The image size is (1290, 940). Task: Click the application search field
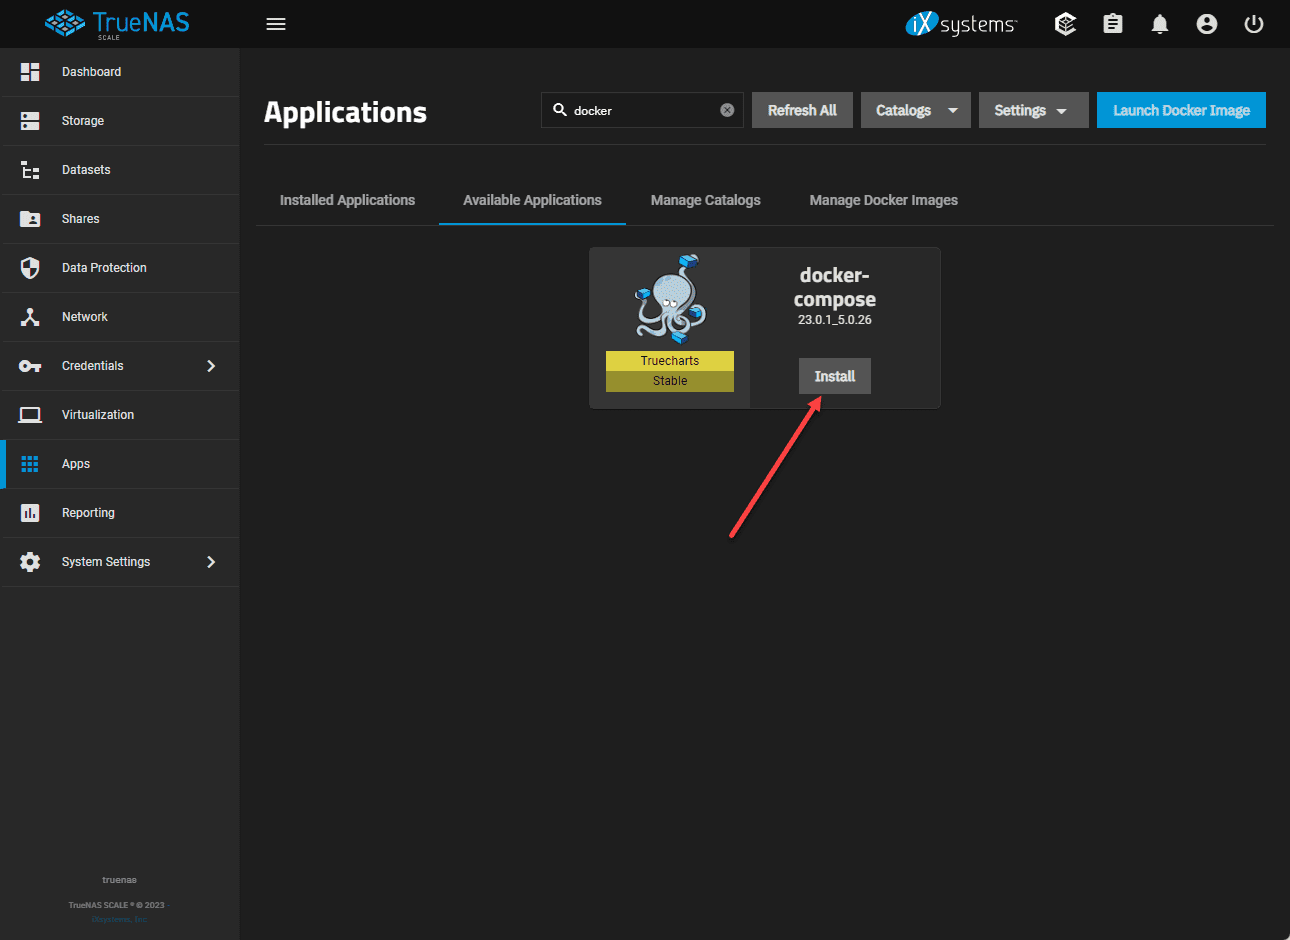pyautogui.click(x=640, y=110)
